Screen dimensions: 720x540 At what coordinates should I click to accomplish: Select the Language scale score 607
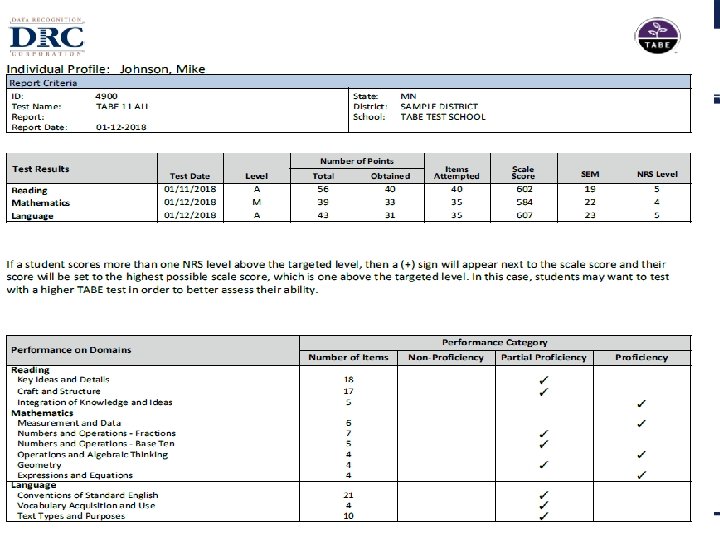click(524, 215)
